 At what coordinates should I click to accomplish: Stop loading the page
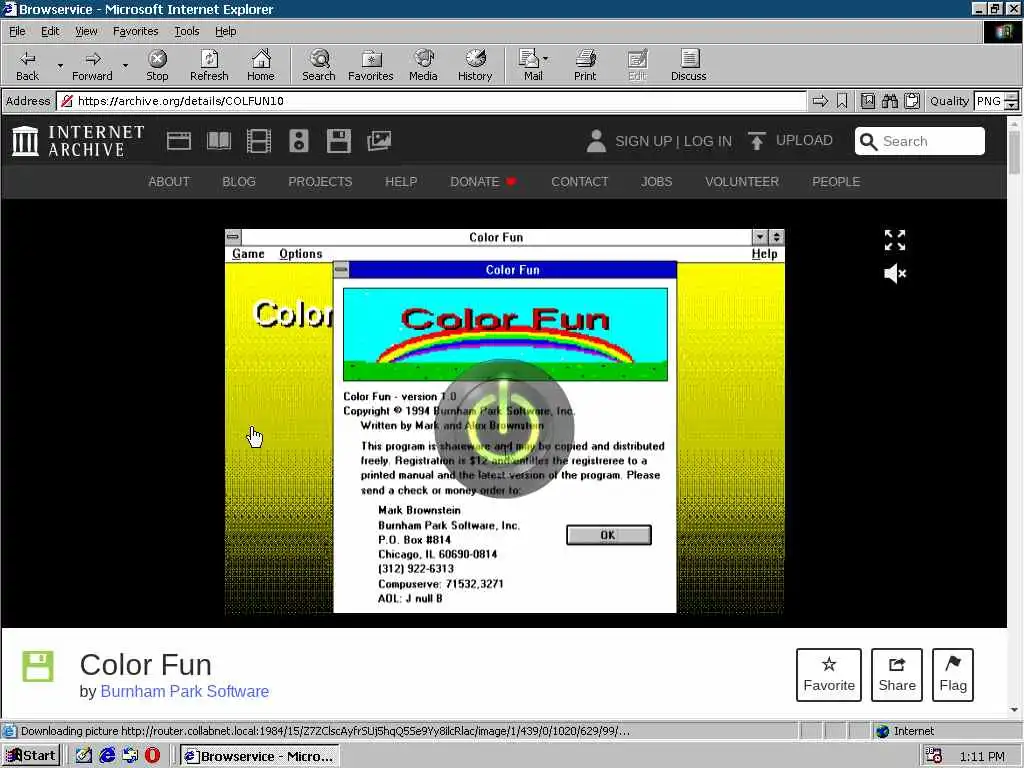[157, 65]
